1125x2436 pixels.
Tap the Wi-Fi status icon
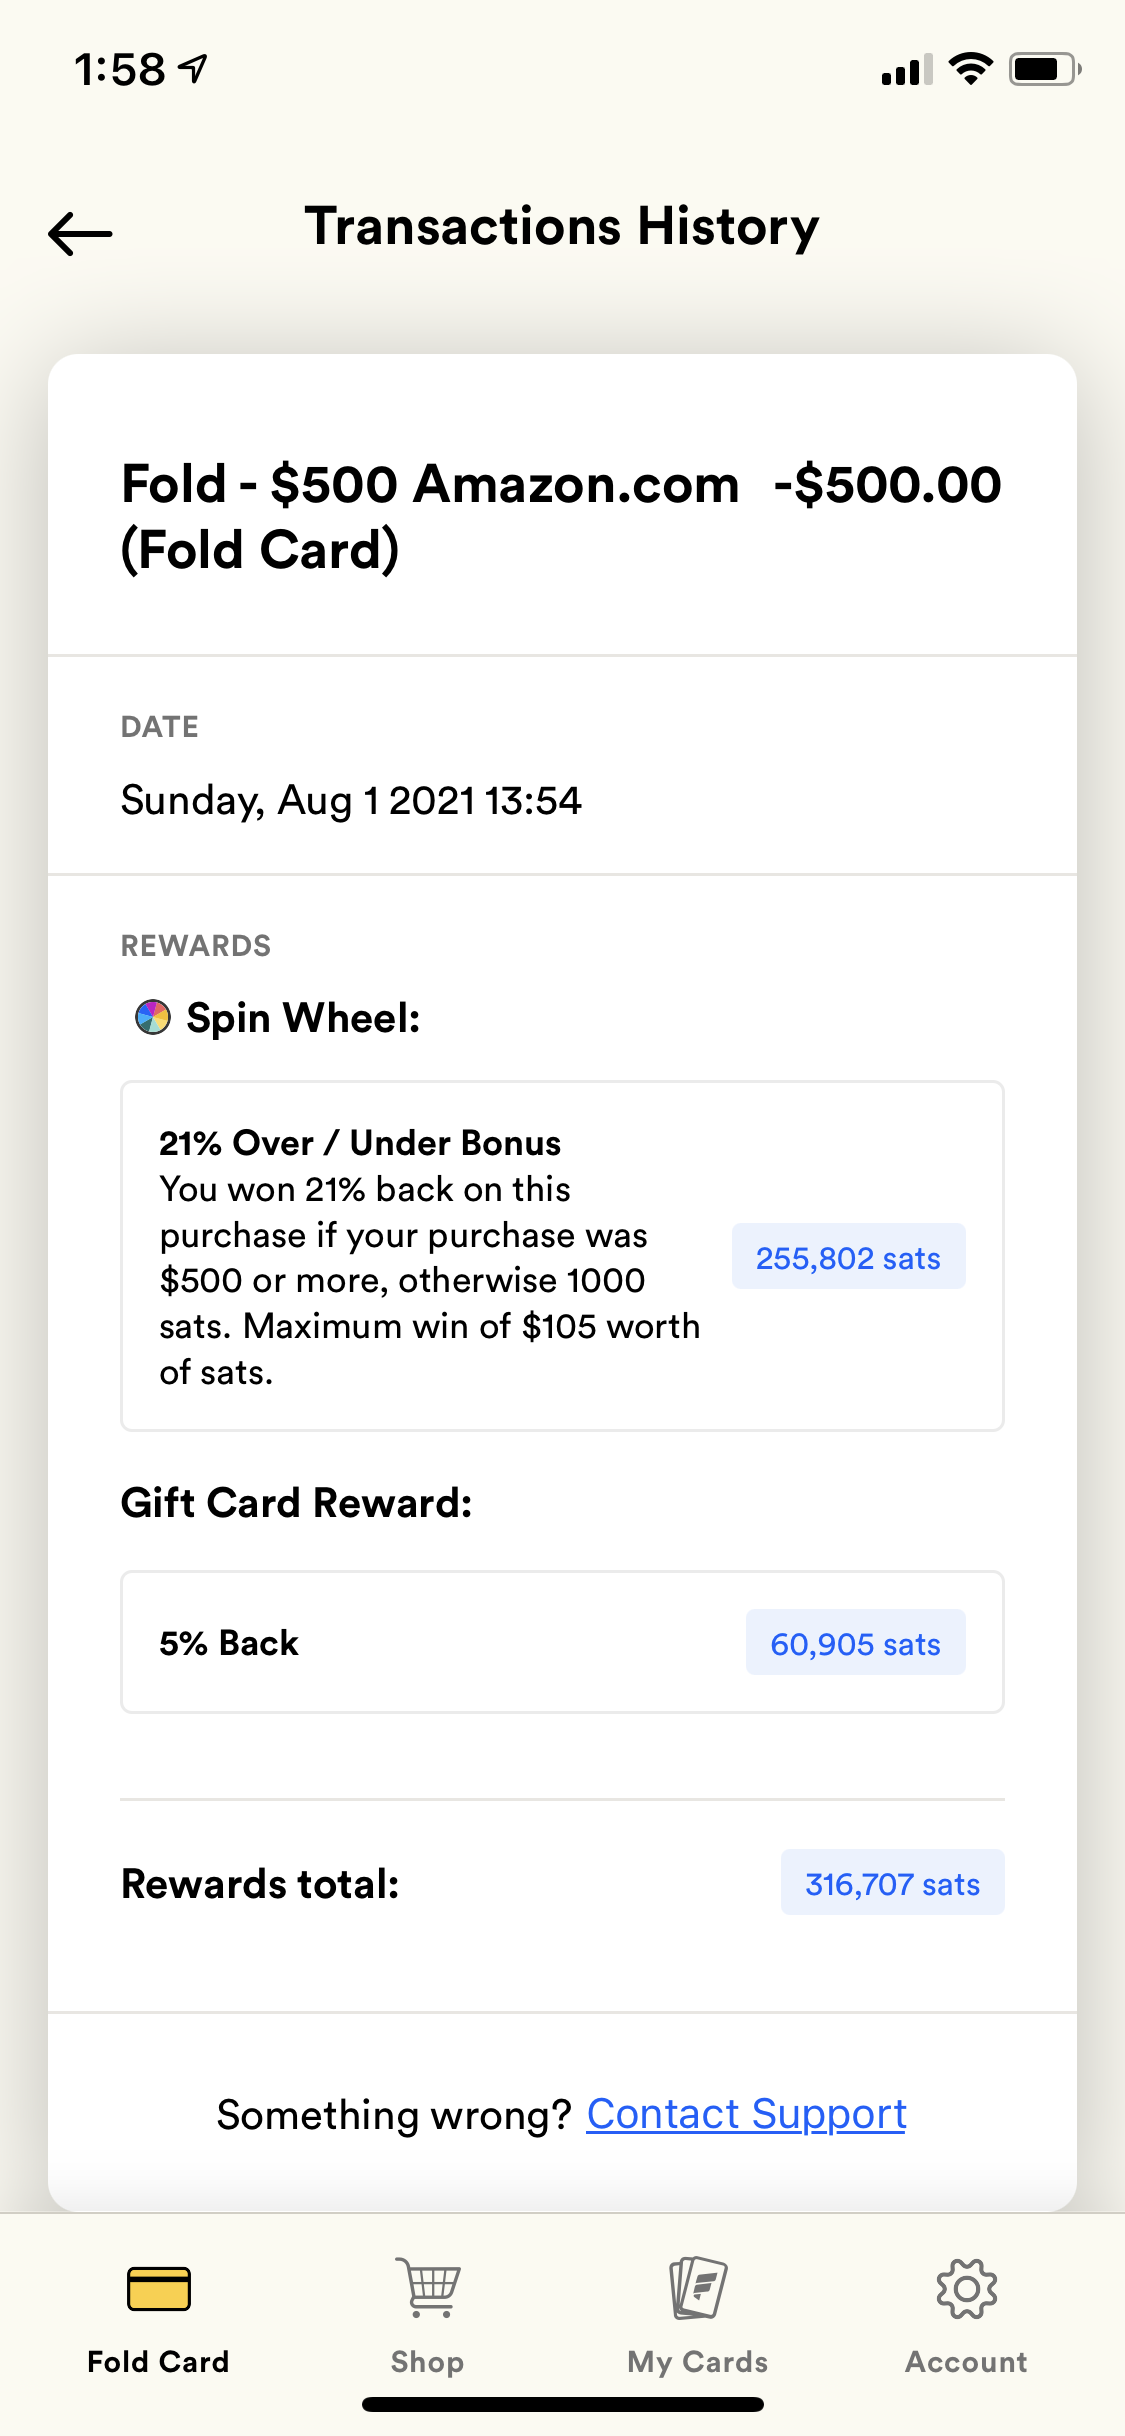click(x=970, y=69)
